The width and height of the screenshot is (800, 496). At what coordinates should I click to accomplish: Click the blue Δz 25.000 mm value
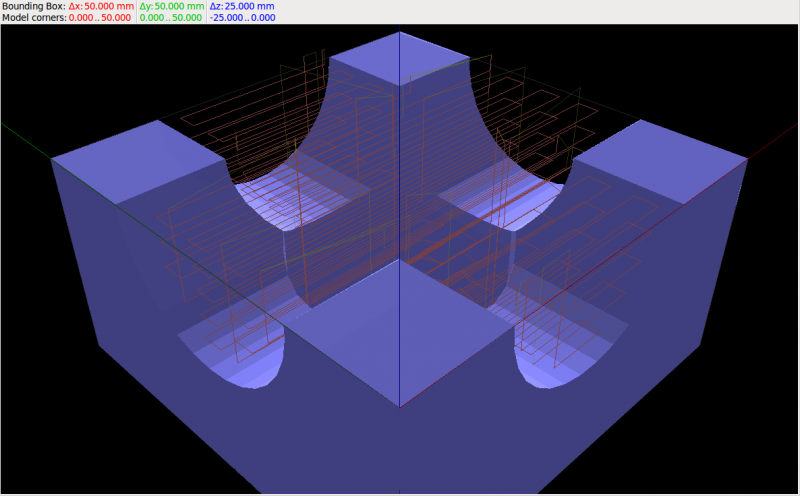(x=240, y=6)
